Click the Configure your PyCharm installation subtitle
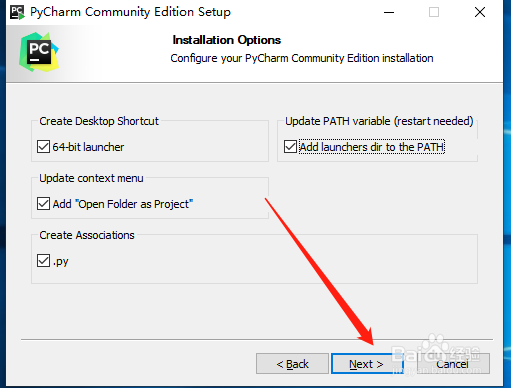Viewport: 511px width, 388px height. click(302, 58)
